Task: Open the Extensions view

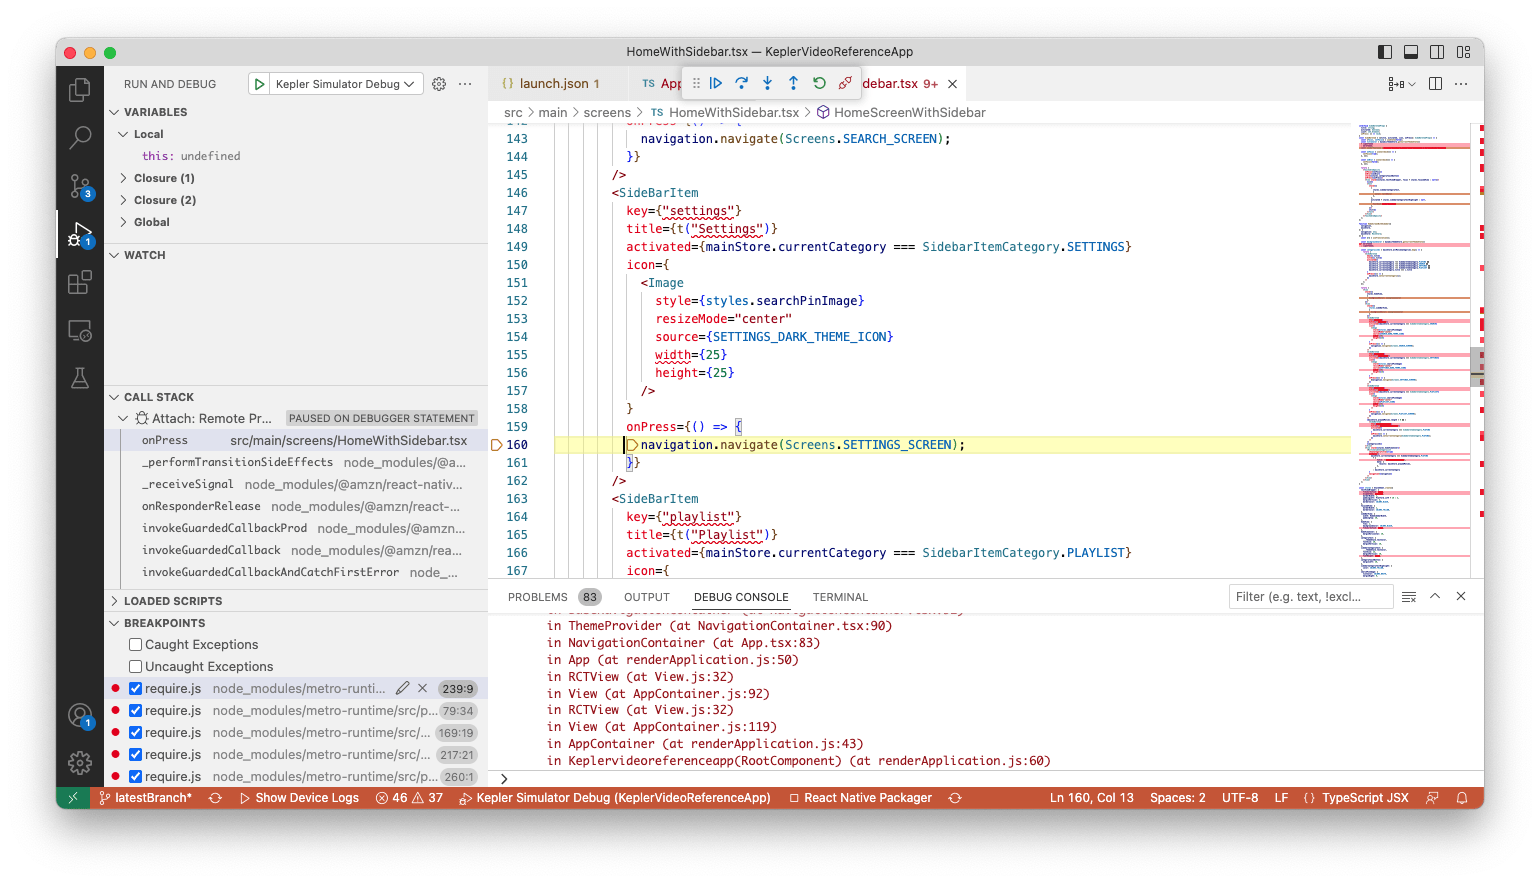Action: coord(80,282)
